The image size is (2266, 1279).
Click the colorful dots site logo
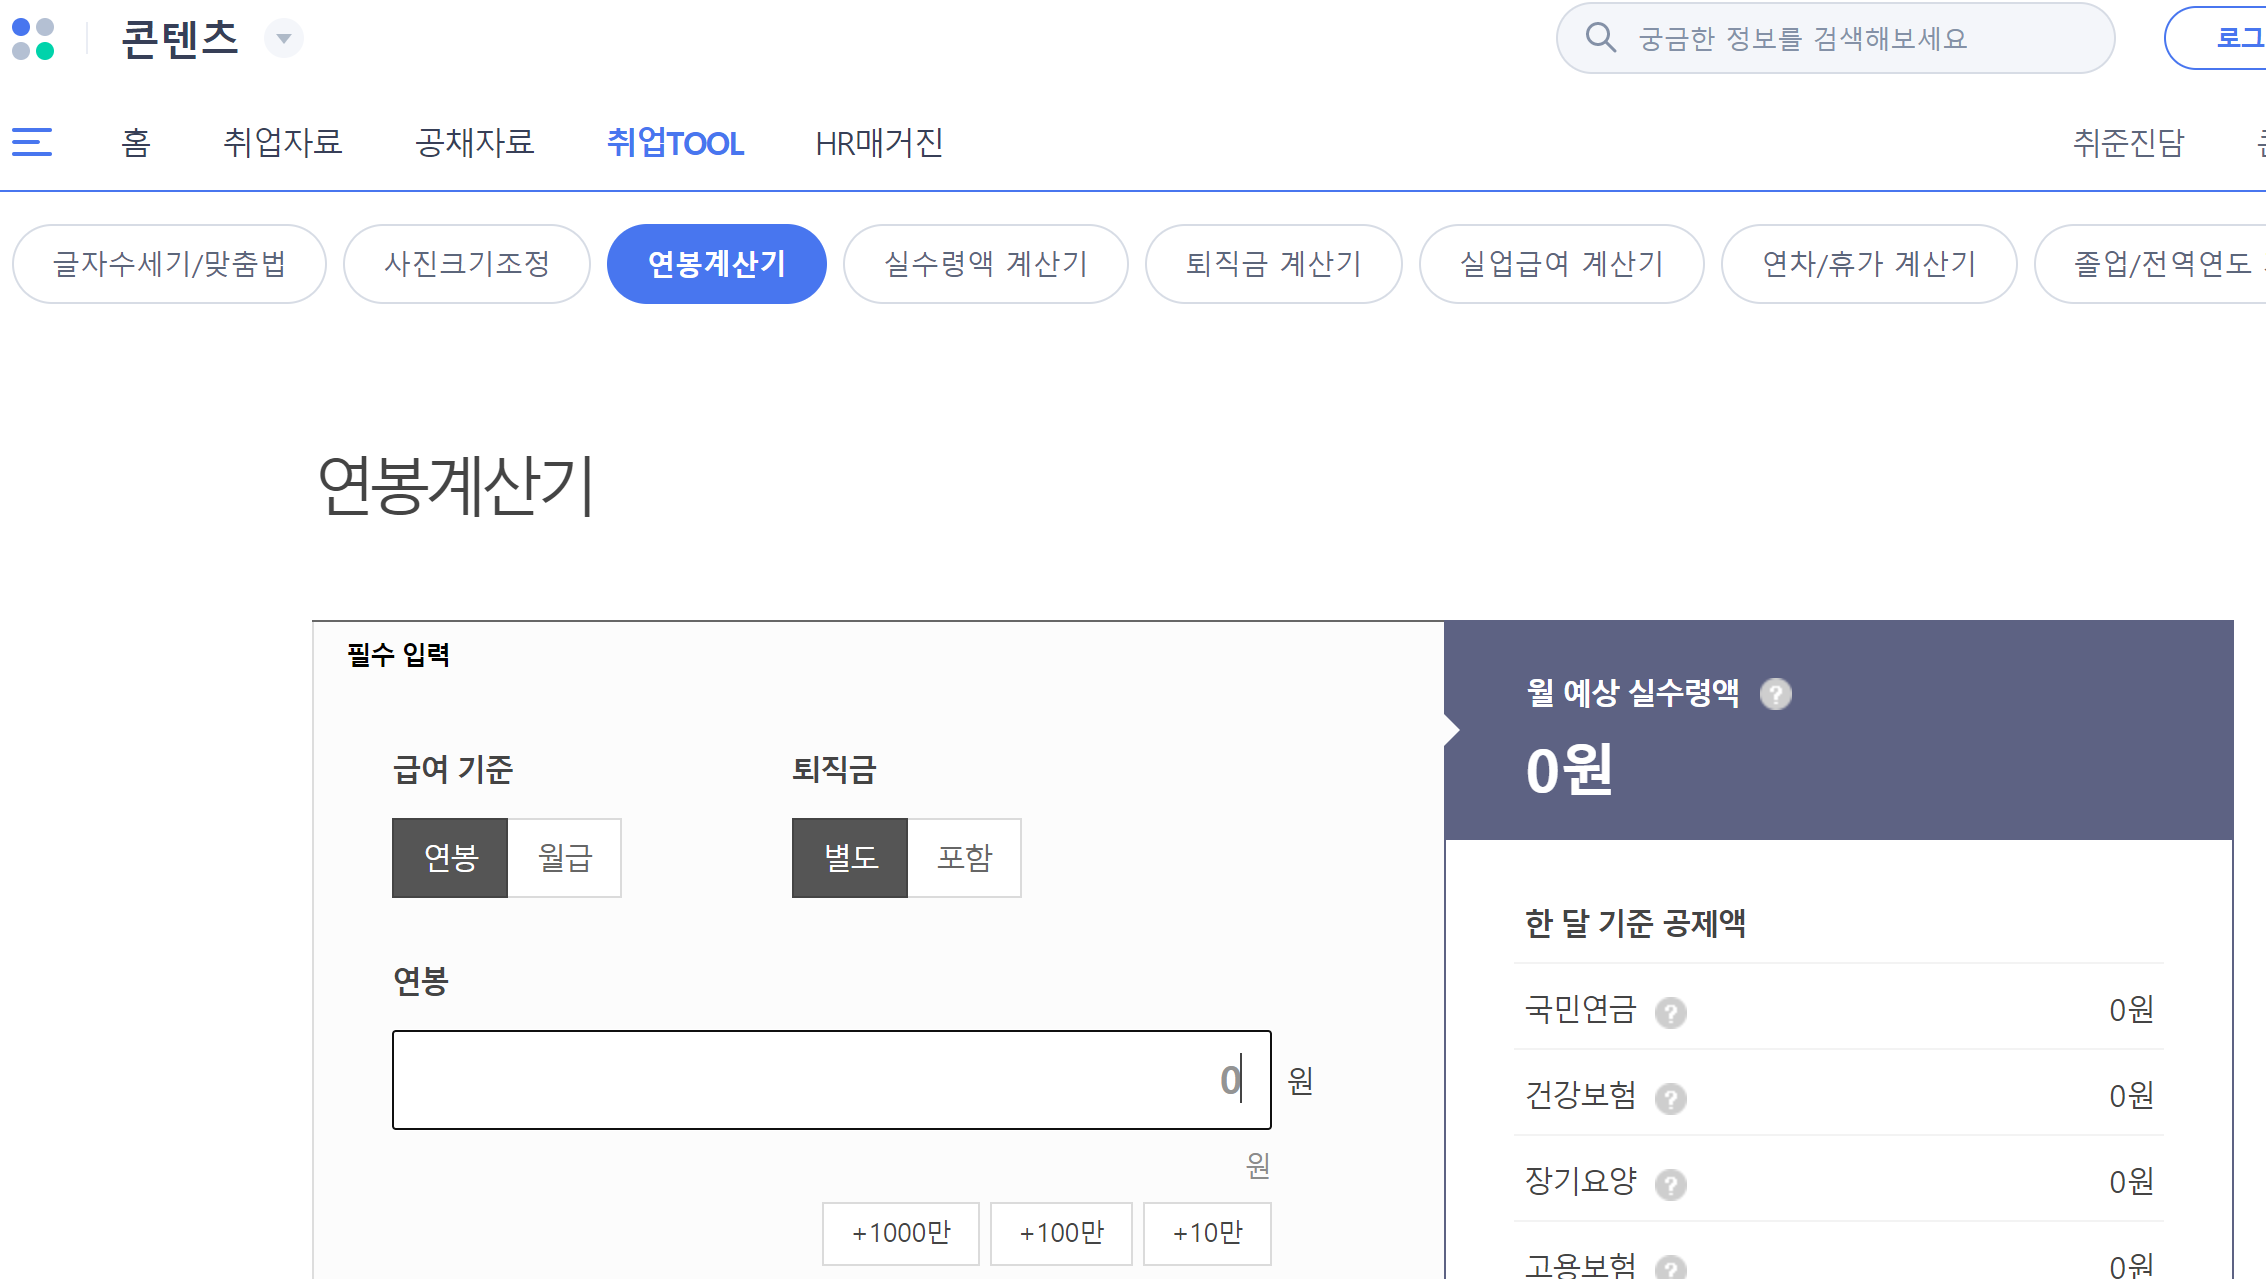(x=33, y=39)
